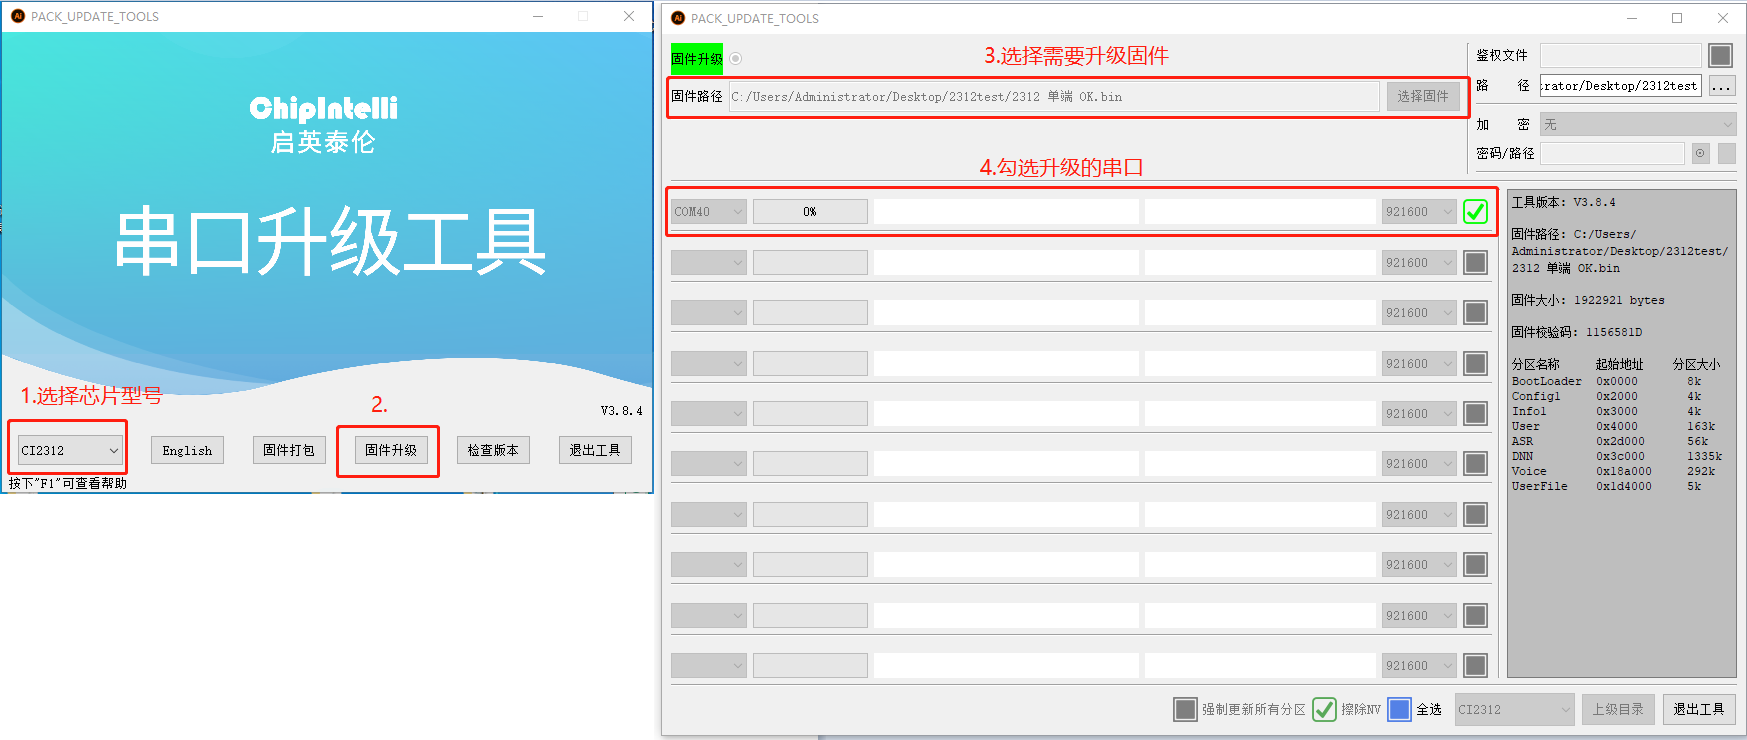
Task: Open the second row's empty port dropdown
Action: [x=709, y=262]
